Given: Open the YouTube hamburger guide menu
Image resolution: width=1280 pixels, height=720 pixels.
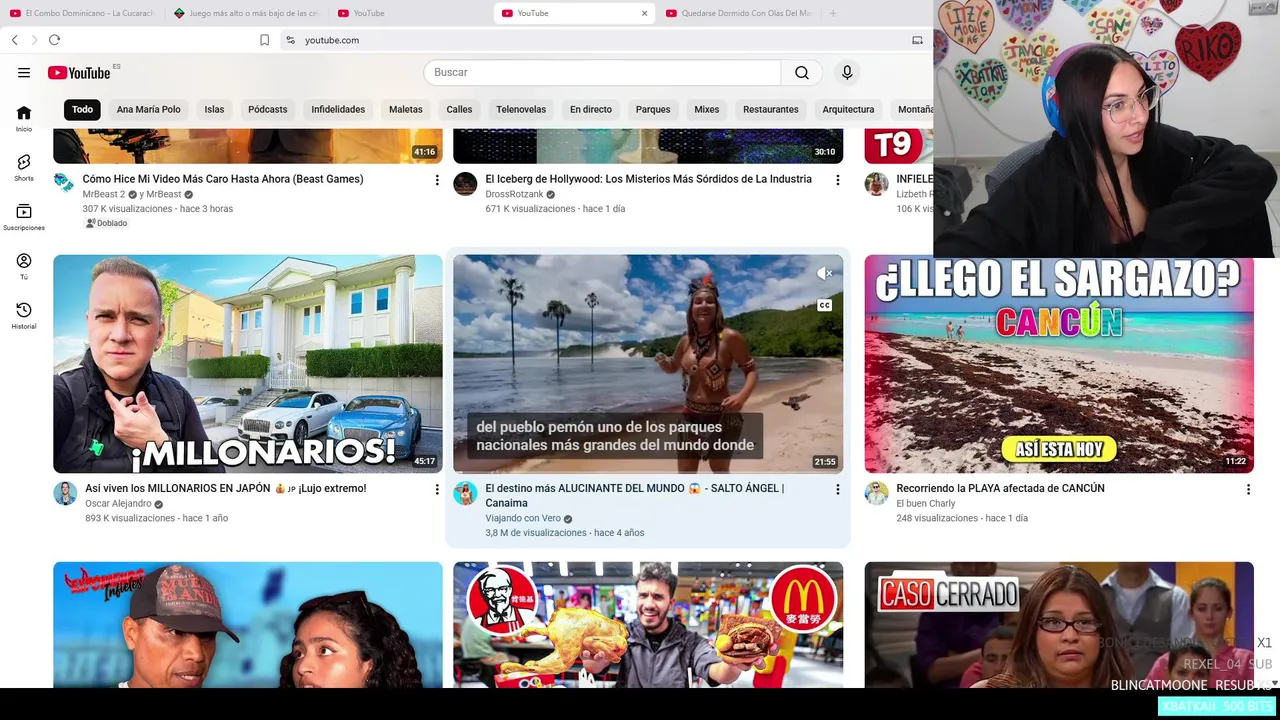Looking at the screenshot, I should pyautogui.click(x=24, y=72).
